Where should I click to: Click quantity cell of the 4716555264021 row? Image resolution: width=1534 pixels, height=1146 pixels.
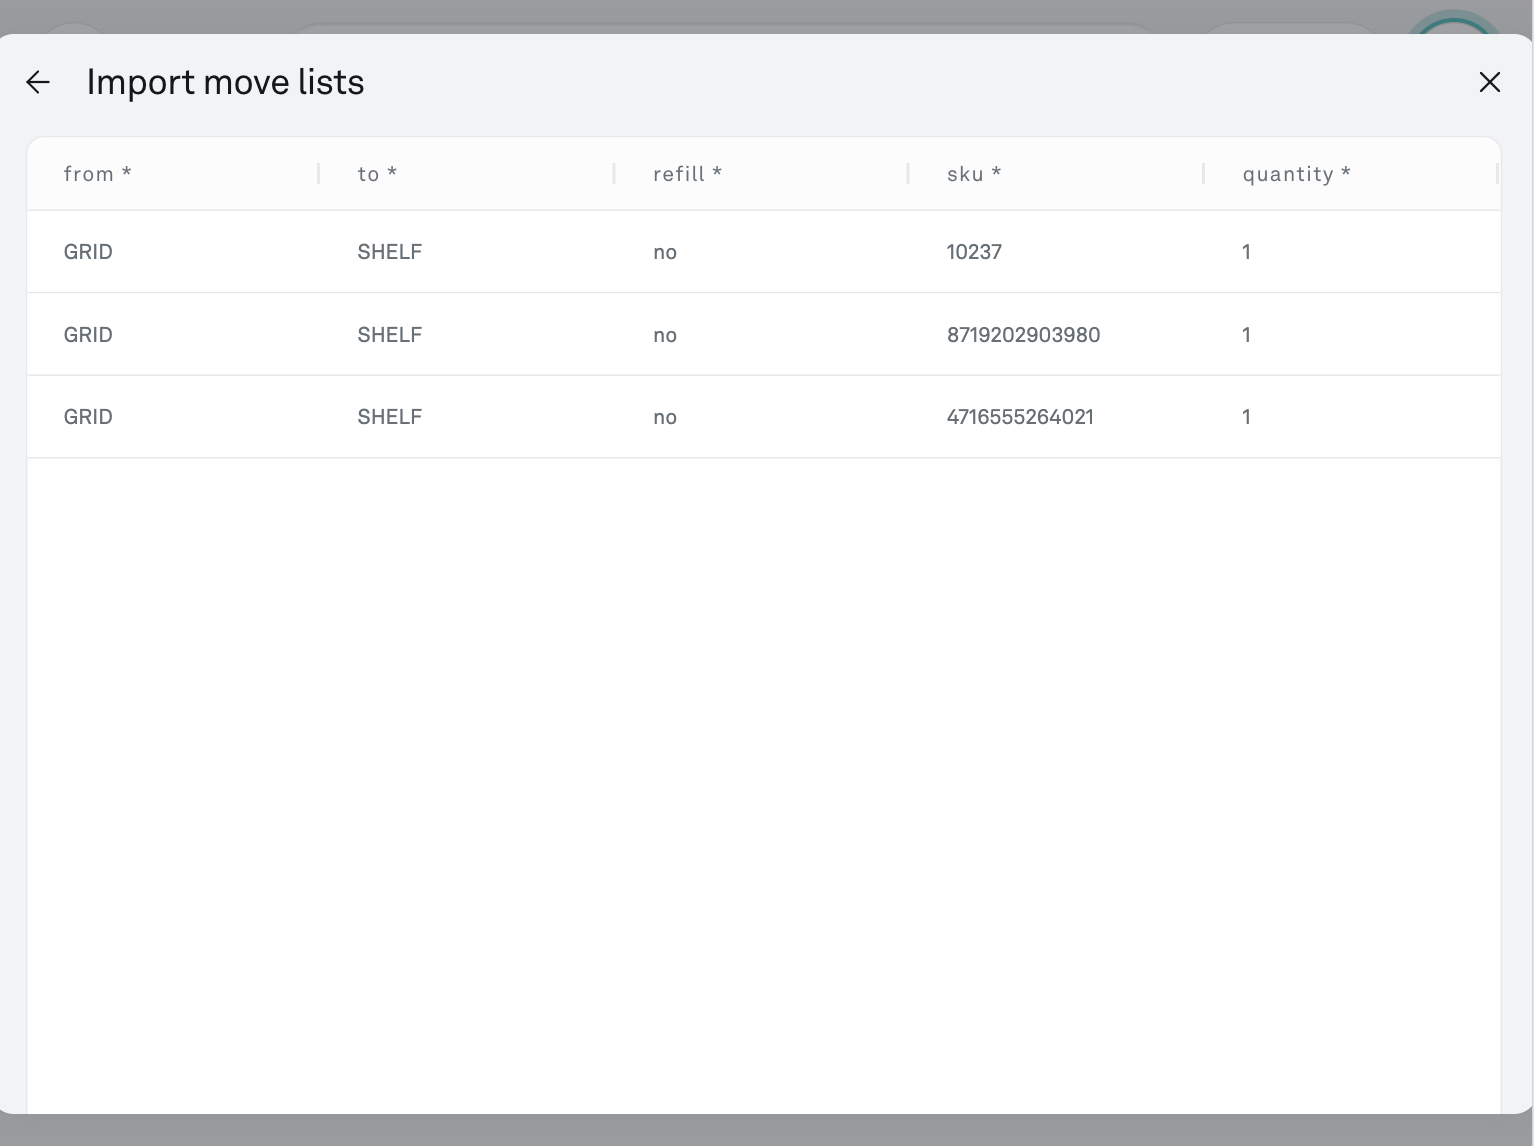click(1246, 417)
